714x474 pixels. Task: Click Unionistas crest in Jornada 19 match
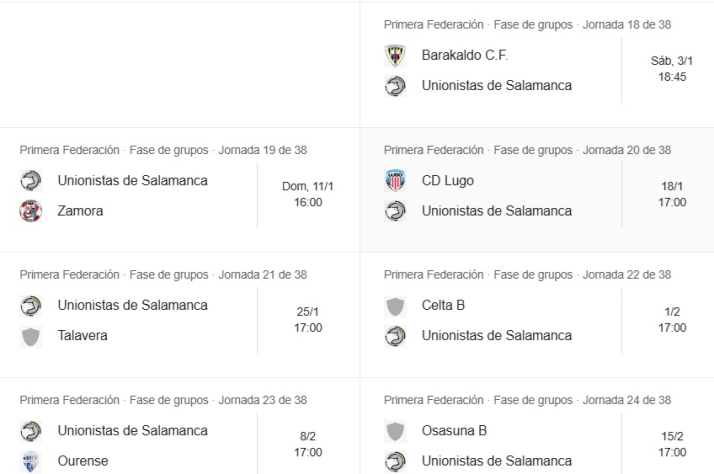tap(31, 181)
